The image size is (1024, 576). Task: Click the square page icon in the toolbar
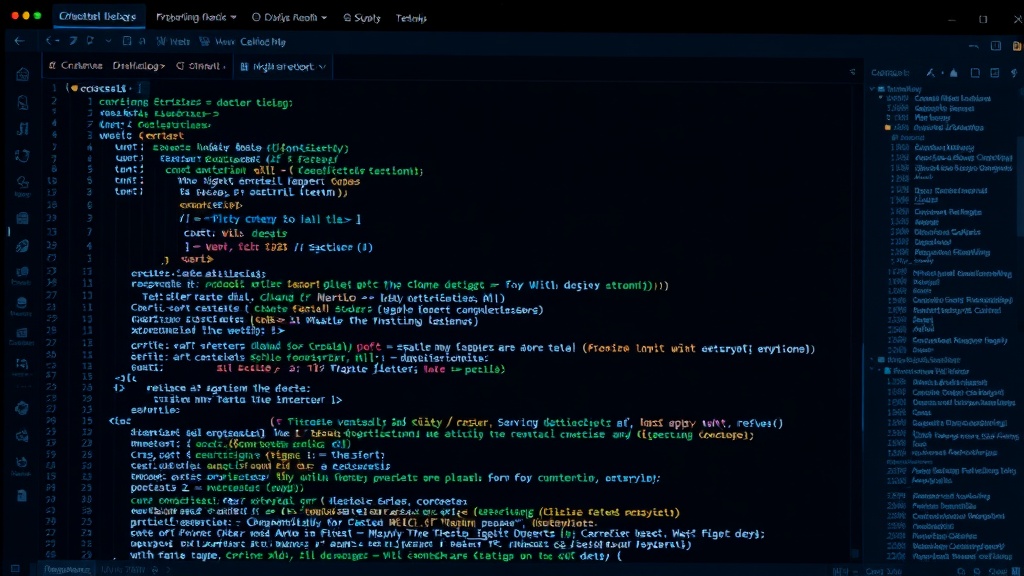pyautogui.click(x=127, y=41)
